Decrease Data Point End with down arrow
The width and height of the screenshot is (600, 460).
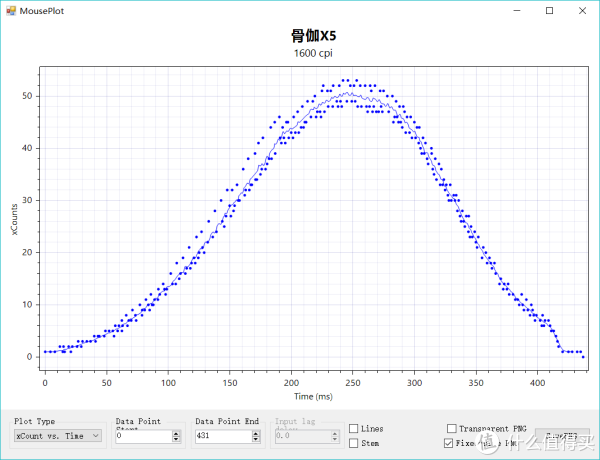click(256, 439)
